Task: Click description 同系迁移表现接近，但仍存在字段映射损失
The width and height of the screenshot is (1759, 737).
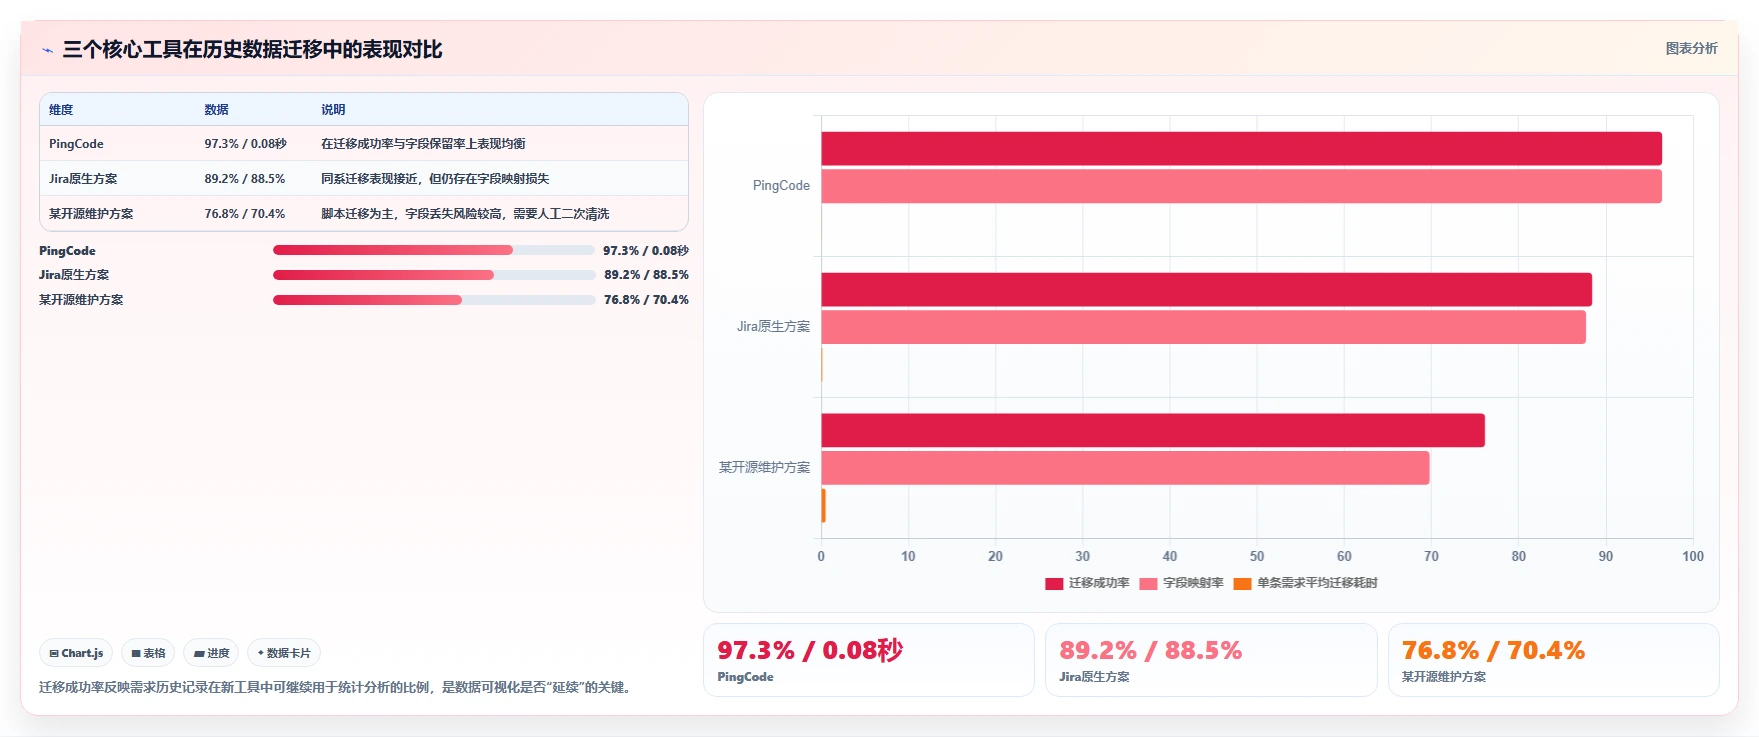Action: coord(435,179)
